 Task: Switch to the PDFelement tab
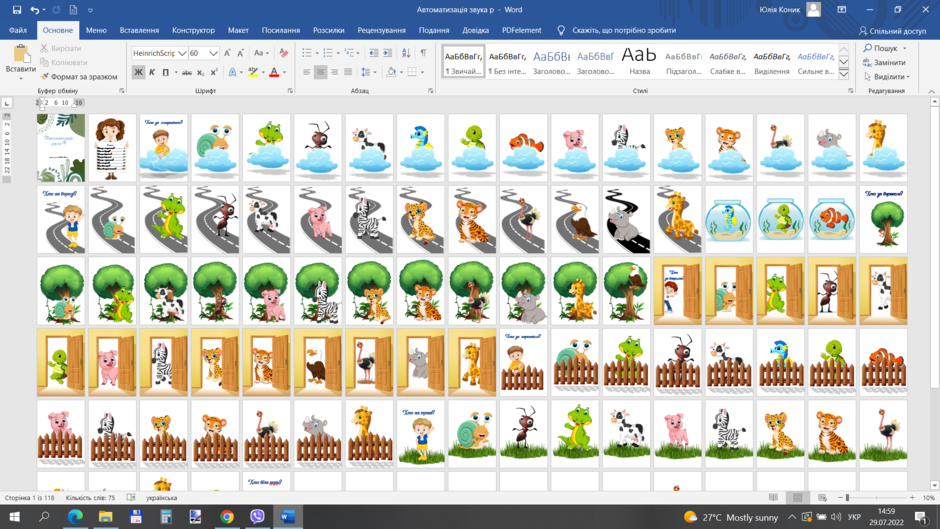pyautogui.click(x=522, y=30)
